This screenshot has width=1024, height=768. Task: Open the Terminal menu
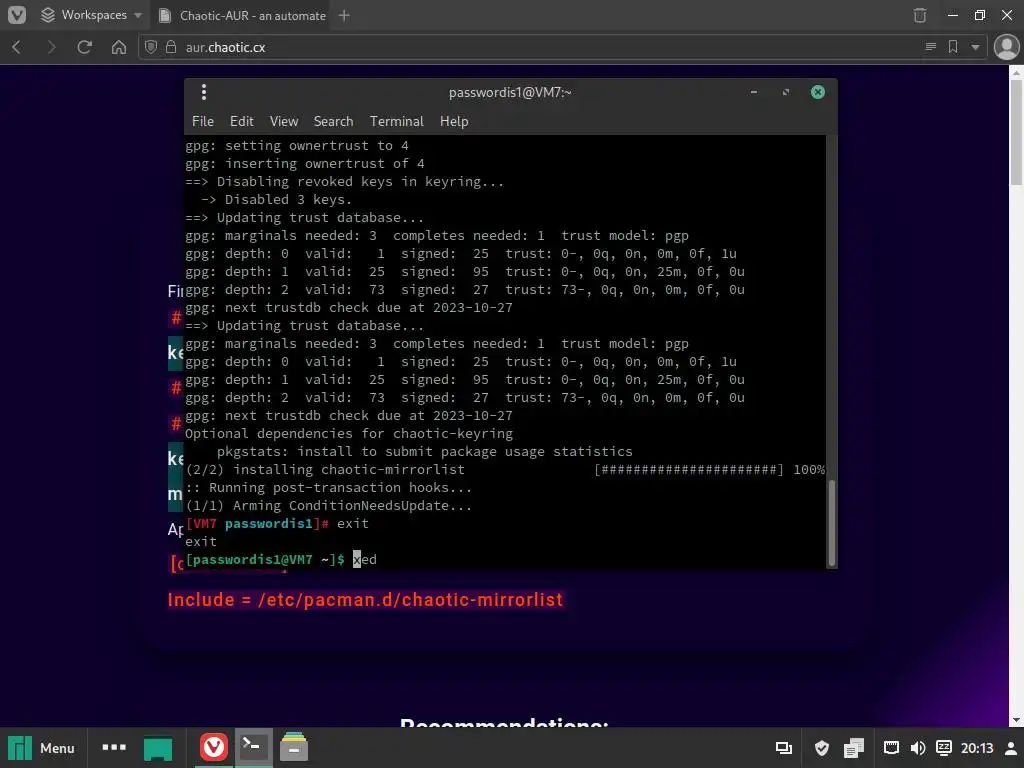point(396,121)
